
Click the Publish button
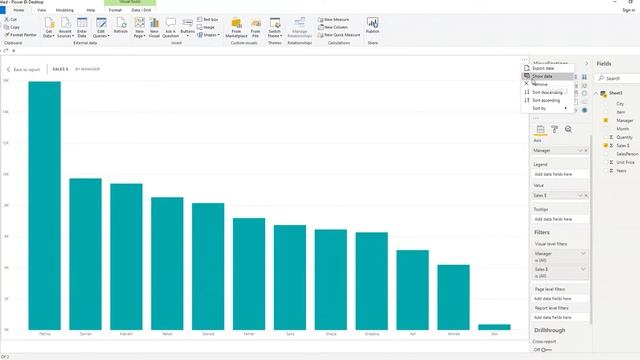(372, 25)
